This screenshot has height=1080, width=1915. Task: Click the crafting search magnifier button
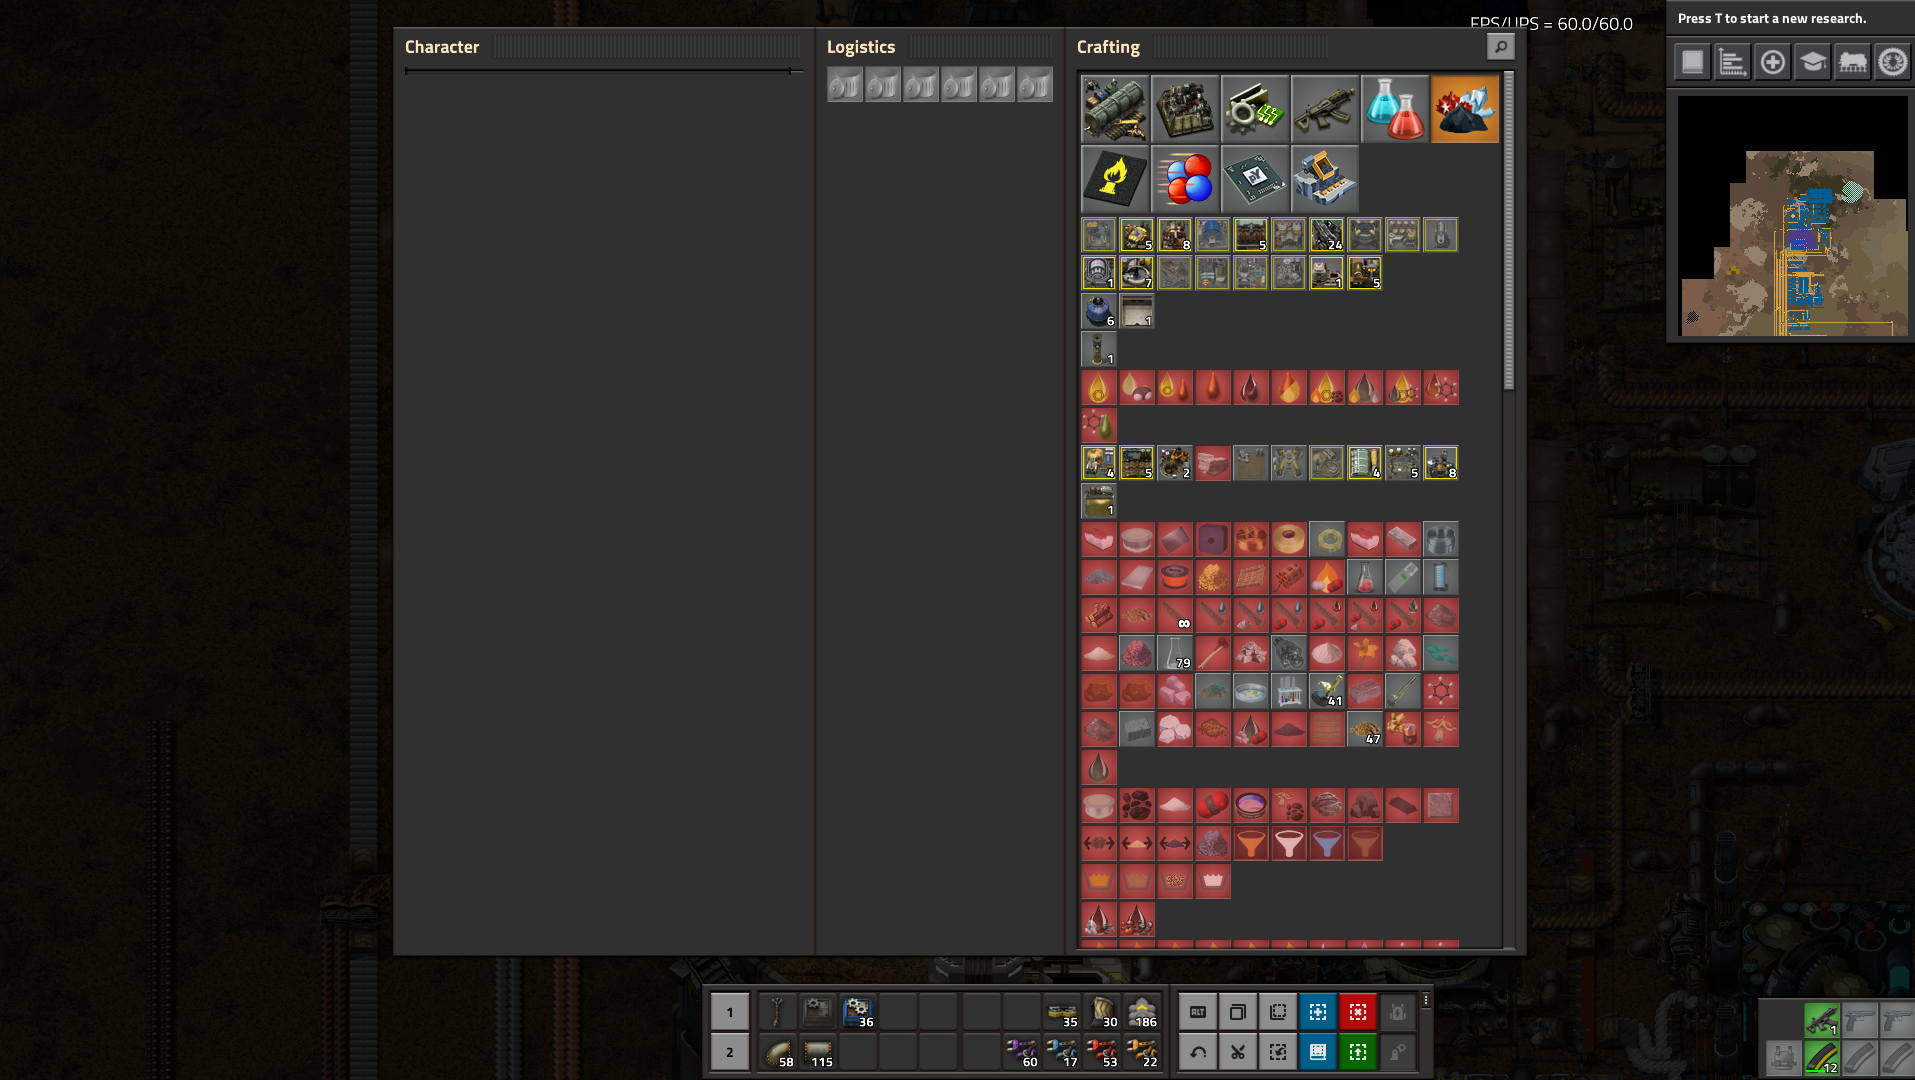tap(1500, 46)
